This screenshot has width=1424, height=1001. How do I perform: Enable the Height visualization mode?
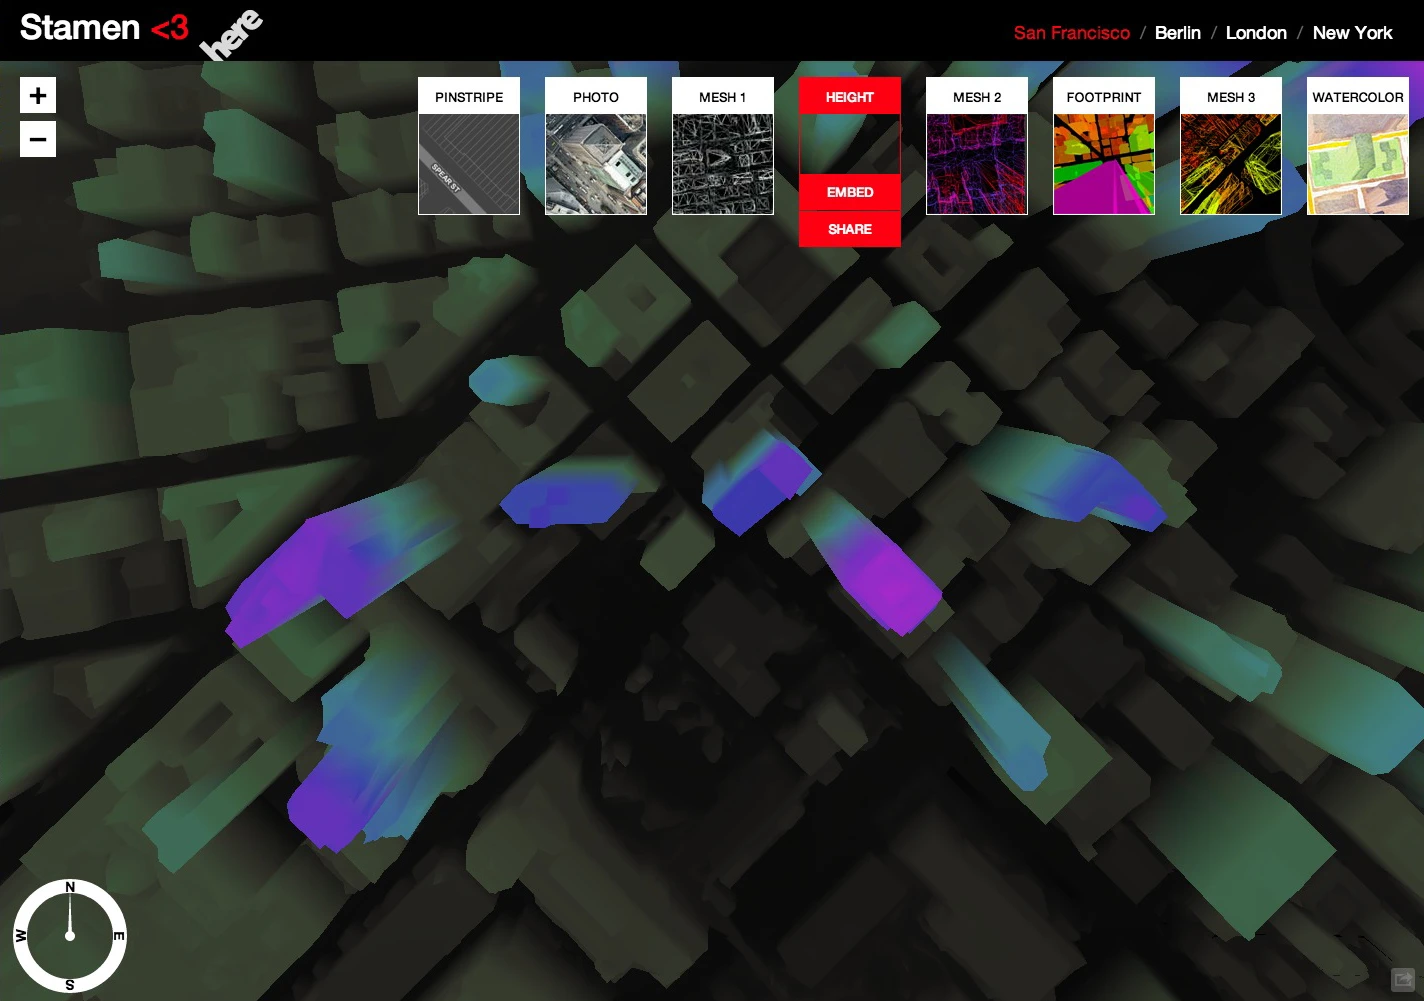pos(849,96)
